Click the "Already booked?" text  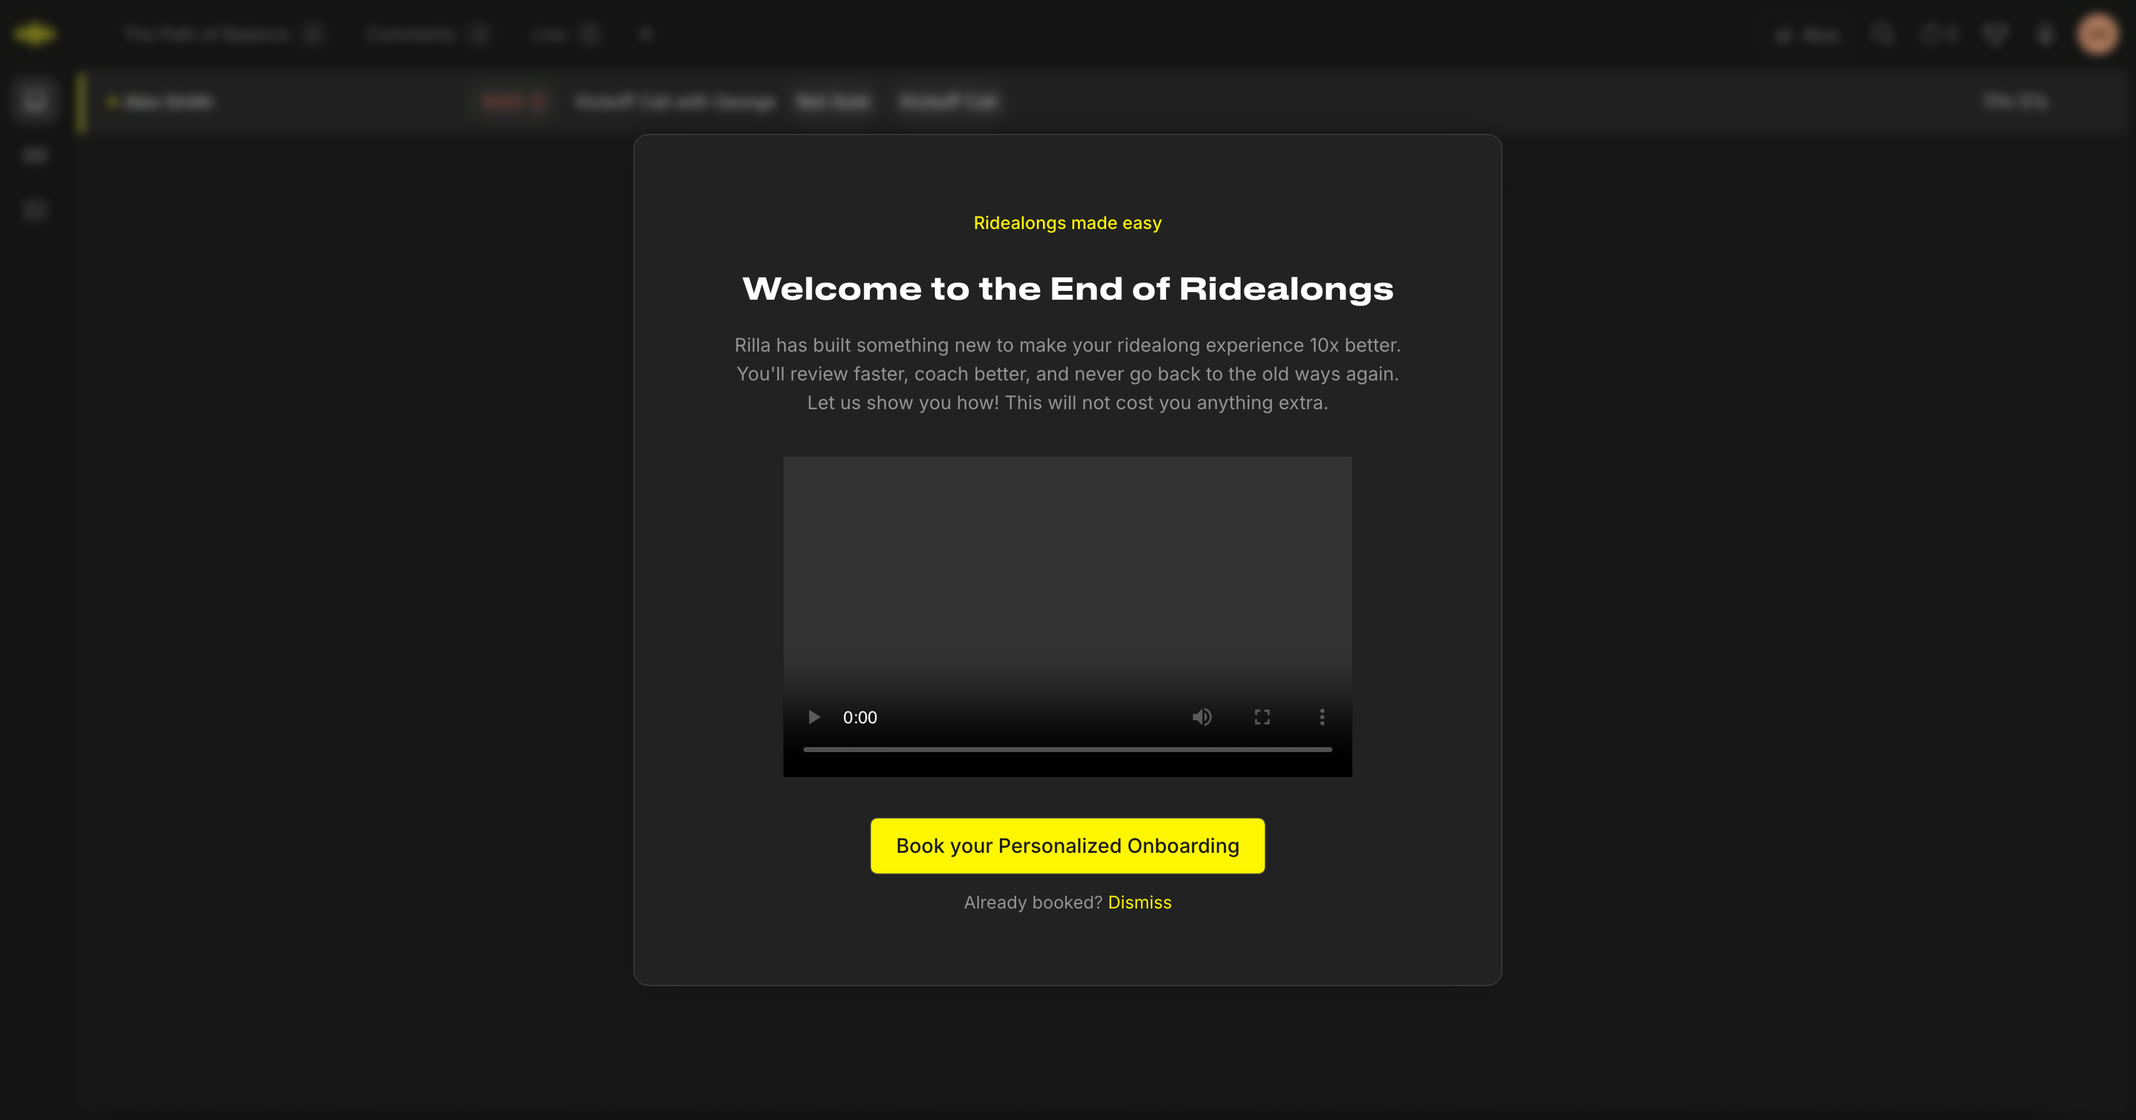(x=1033, y=902)
